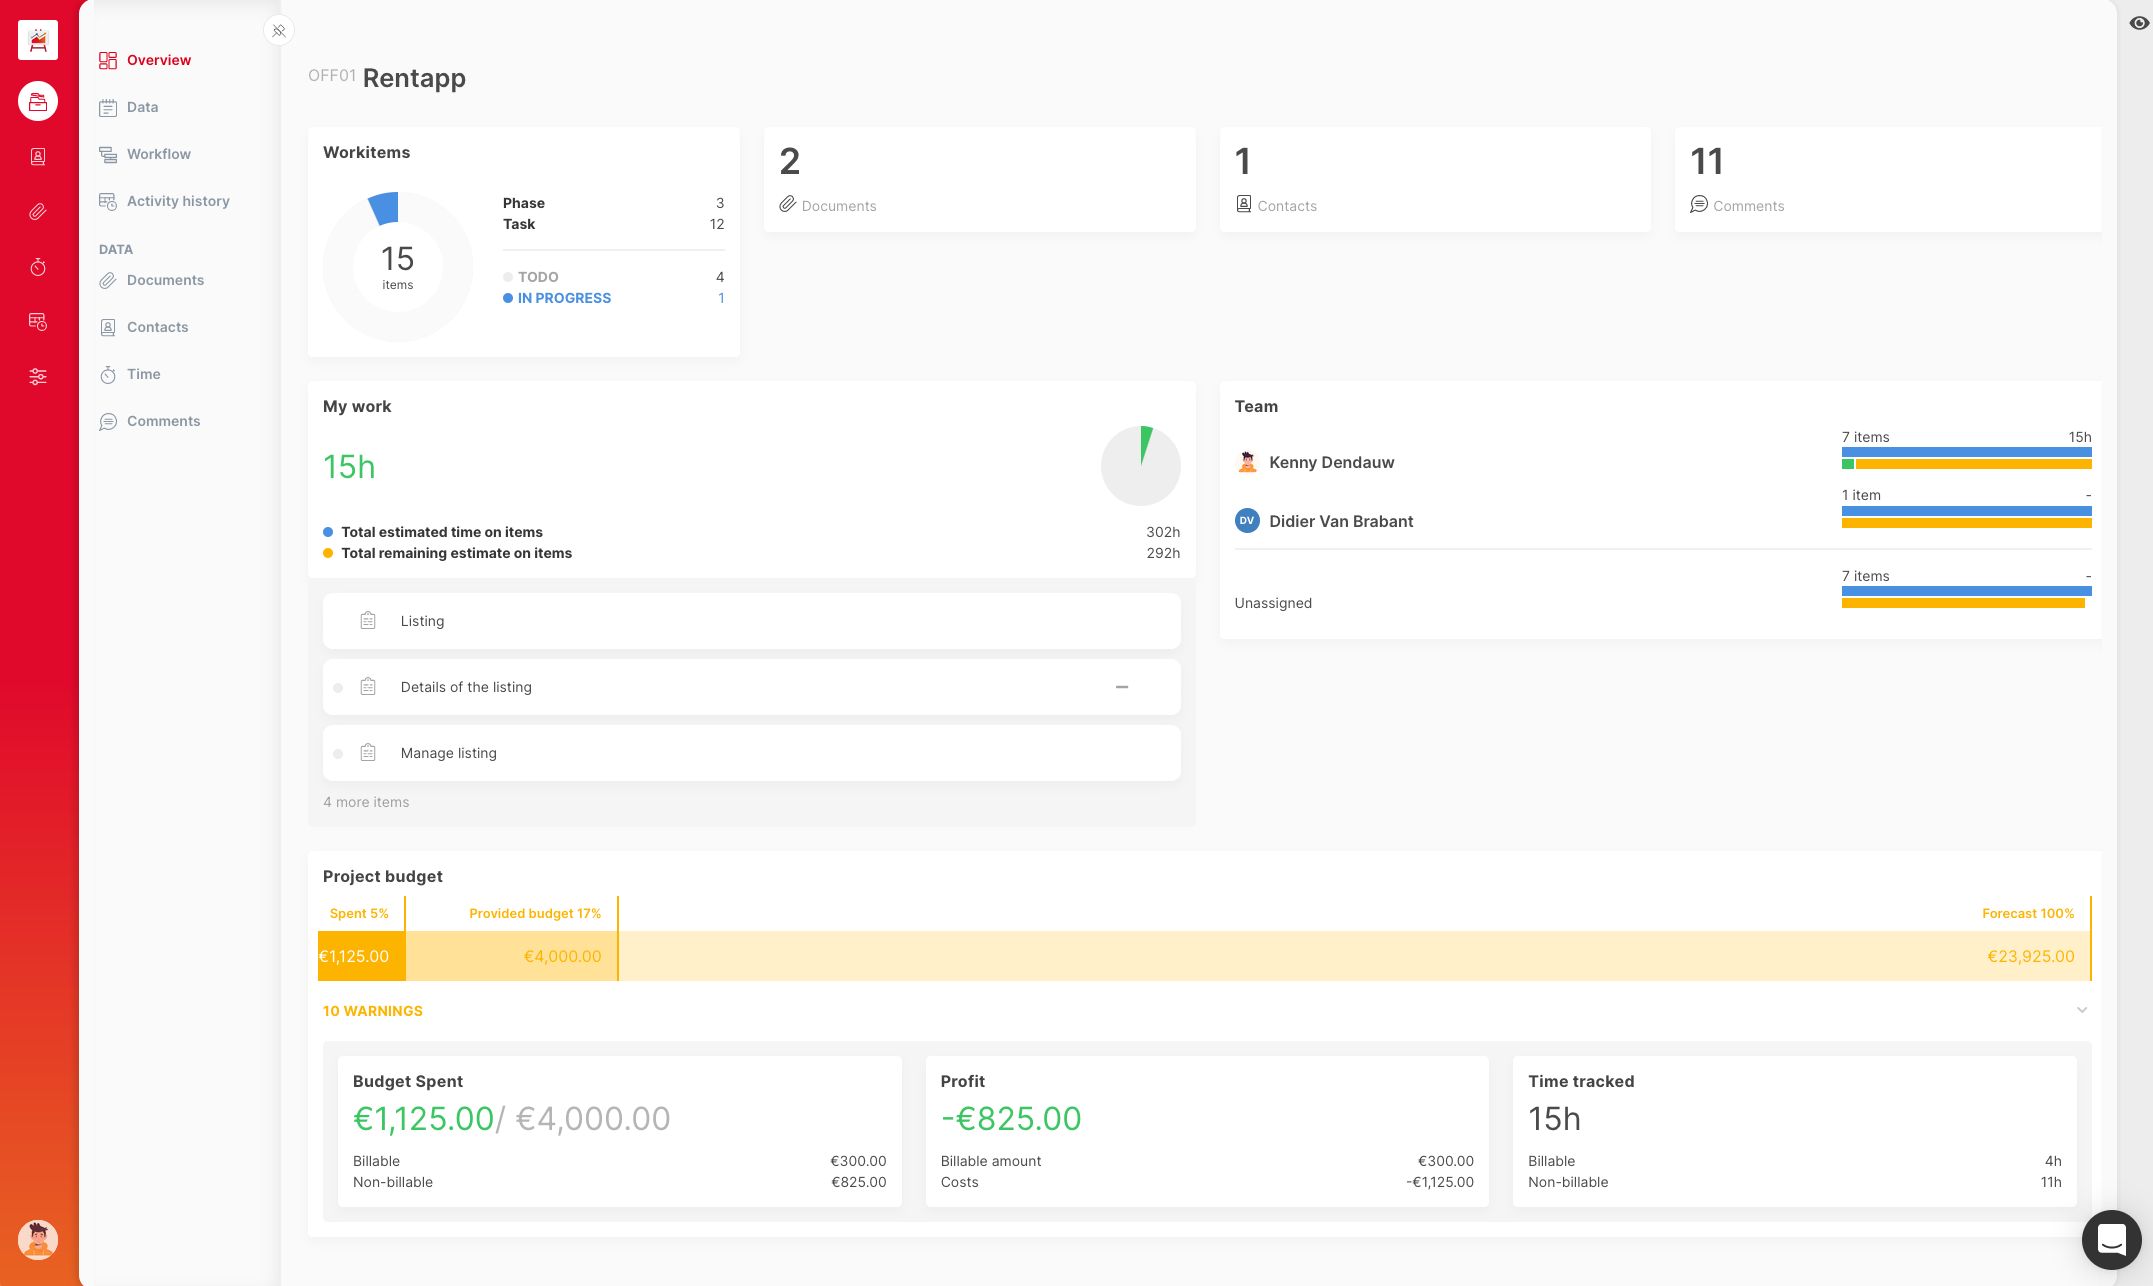Collapse the Details of the listing row
This screenshot has width=2153, height=1286.
point(1122,687)
